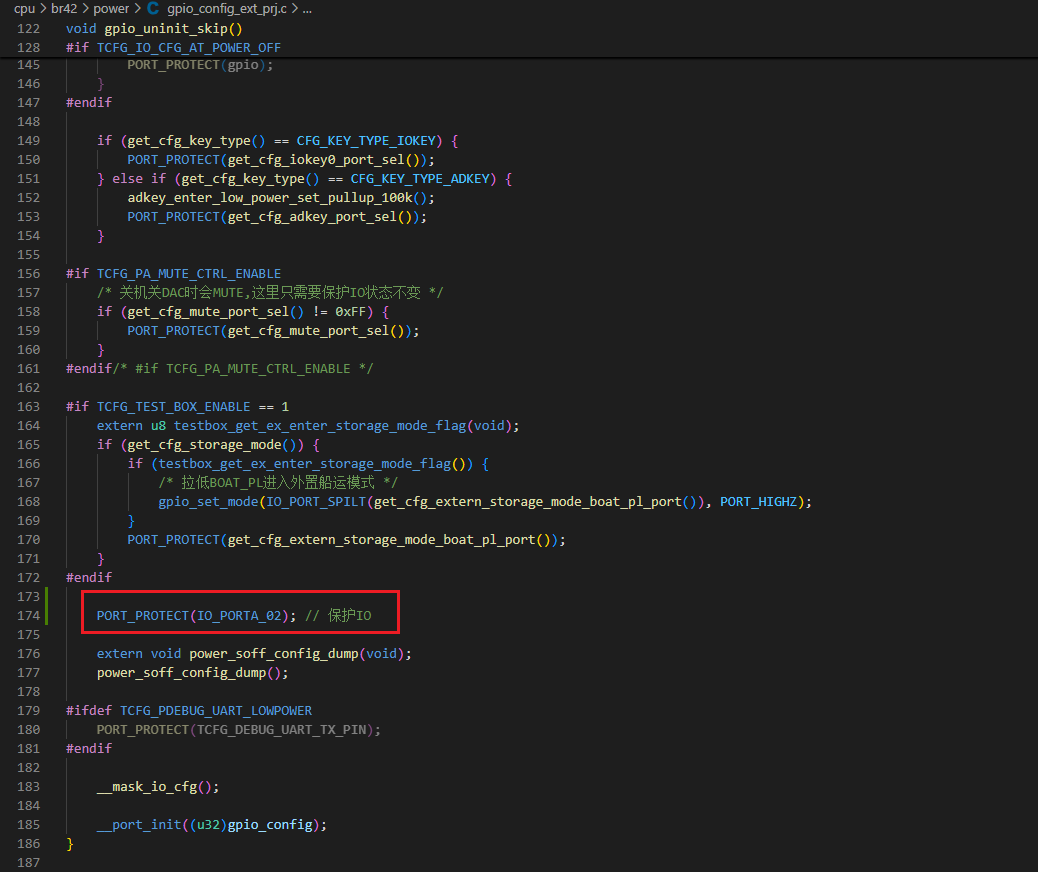Jump to sticky header void gpio_uninit_skip()
The height and width of the screenshot is (872, 1038).
click(154, 28)
